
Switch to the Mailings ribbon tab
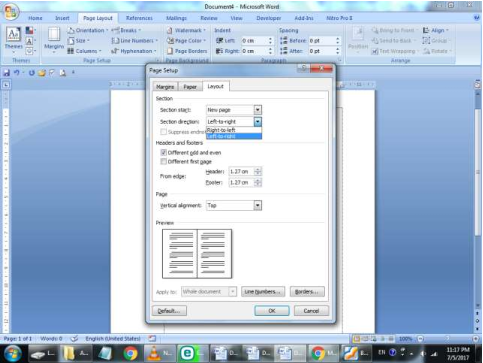point(176,18)
